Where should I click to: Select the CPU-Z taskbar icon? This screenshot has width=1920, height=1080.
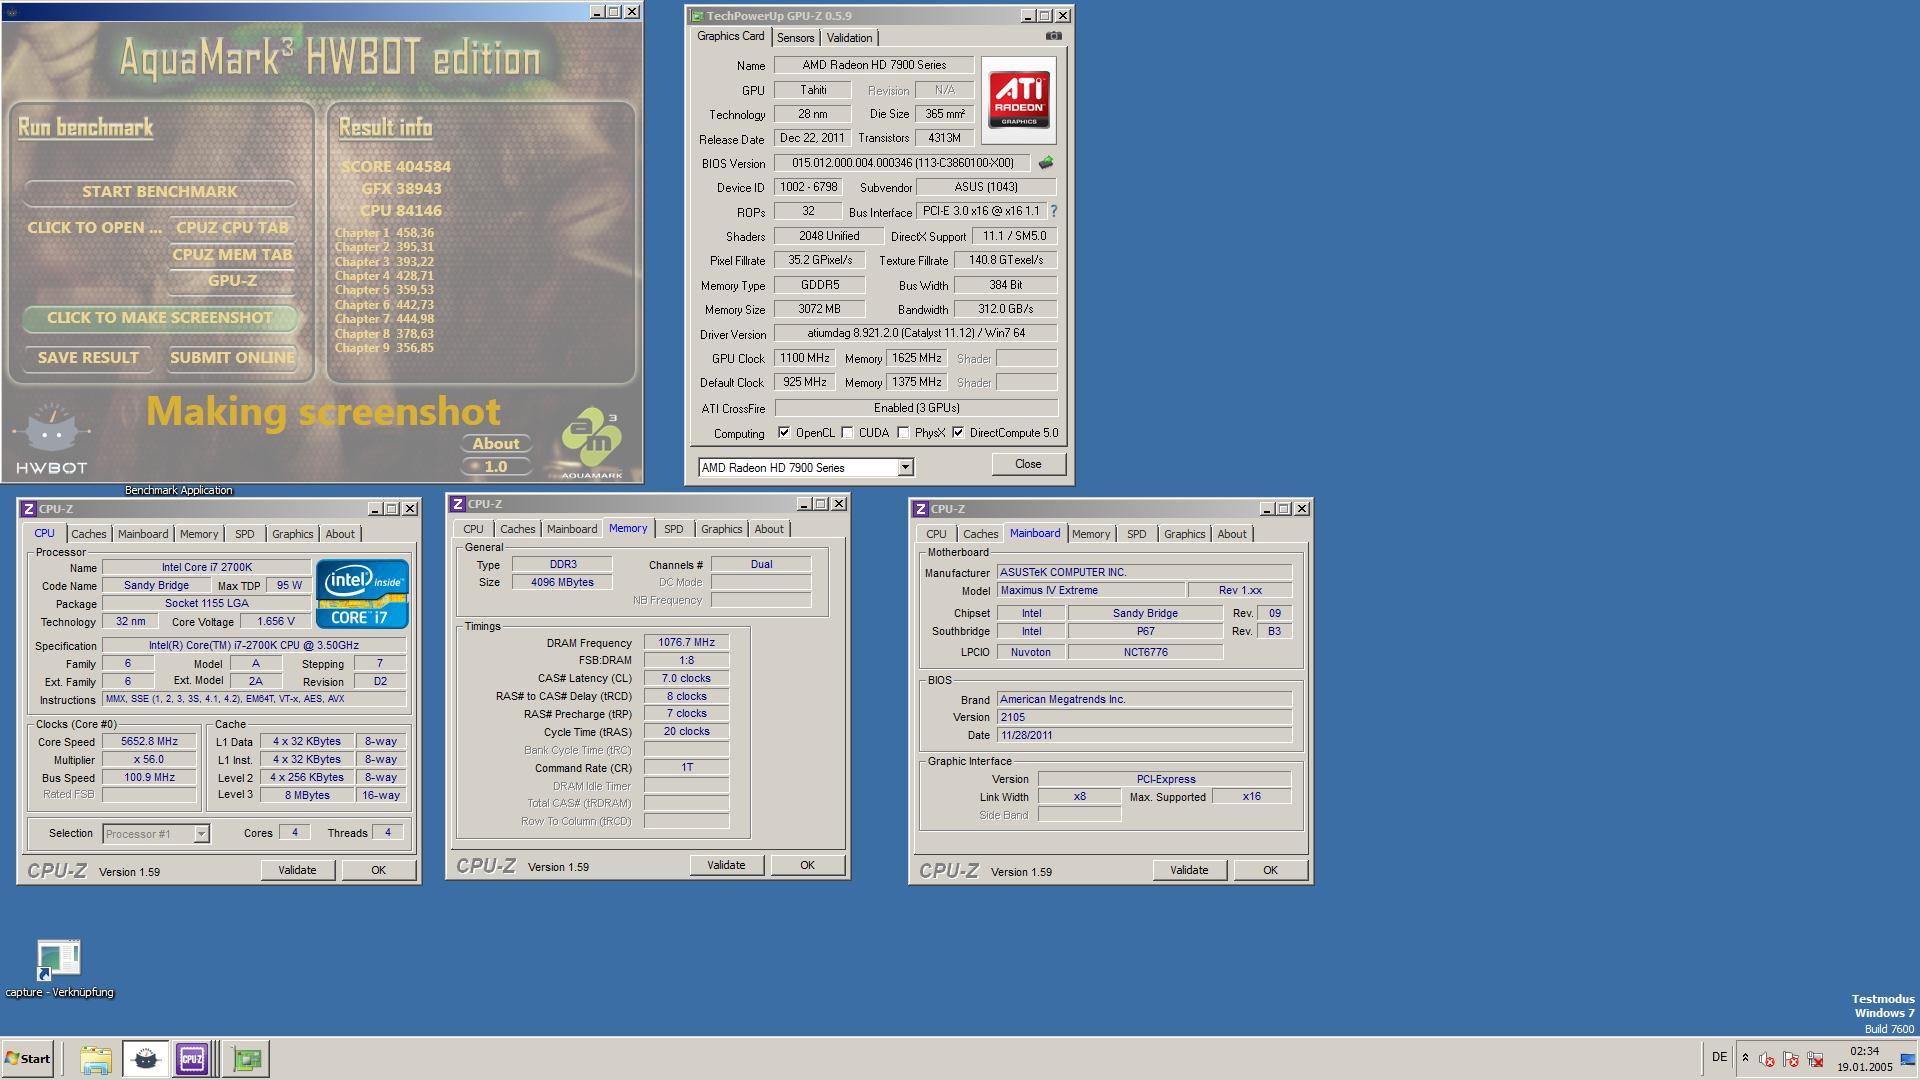192,1058
